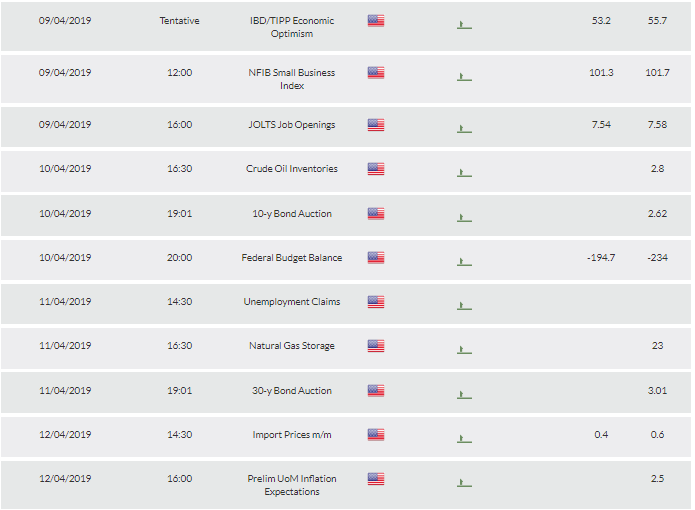
Task: Click the 10-y Bond Auction chart icon
Action: pos(464,218)
